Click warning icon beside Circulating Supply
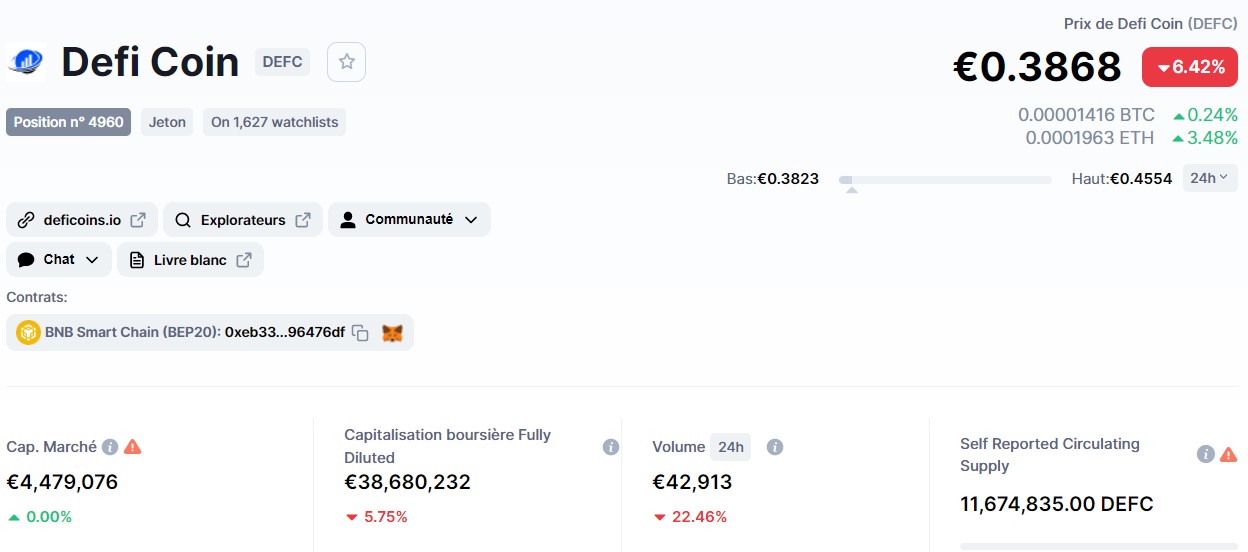The width and height of the screenshot is (1248, 552). coord(1228,454)
